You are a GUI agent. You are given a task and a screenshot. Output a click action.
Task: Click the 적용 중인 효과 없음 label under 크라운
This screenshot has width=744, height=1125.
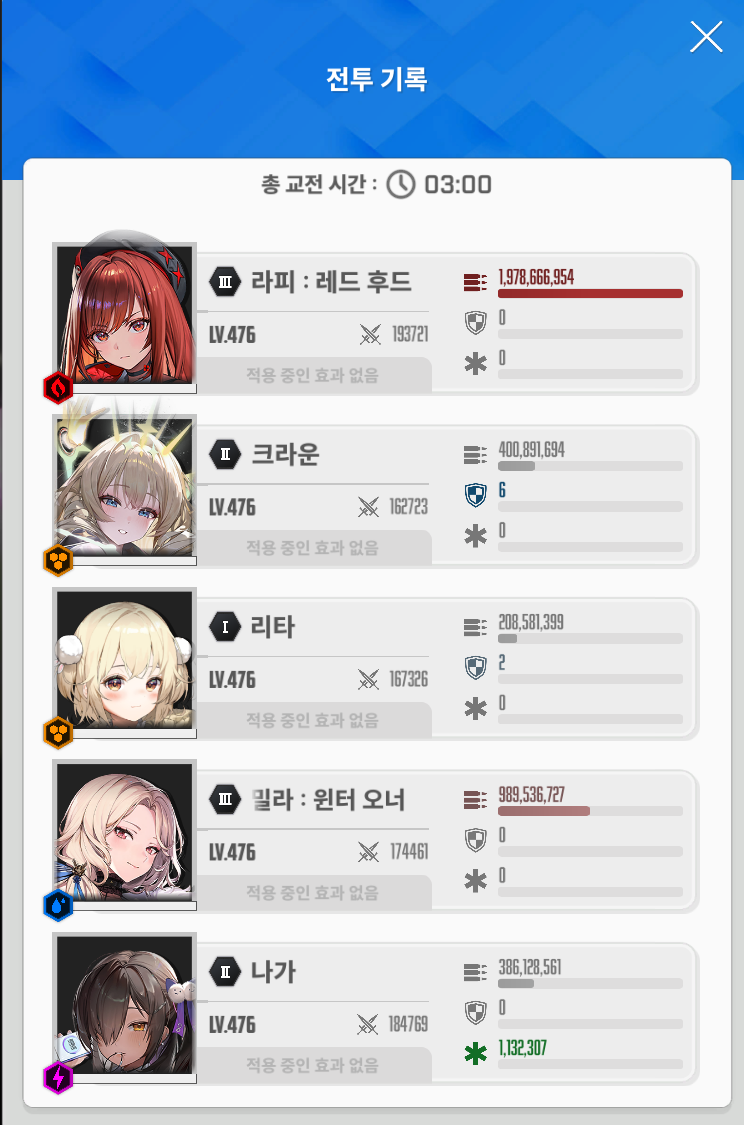pos(313,547)
